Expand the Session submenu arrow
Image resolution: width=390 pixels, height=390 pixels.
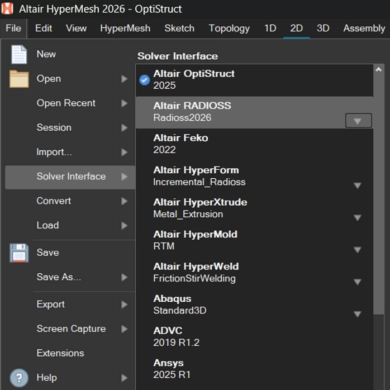124,128
